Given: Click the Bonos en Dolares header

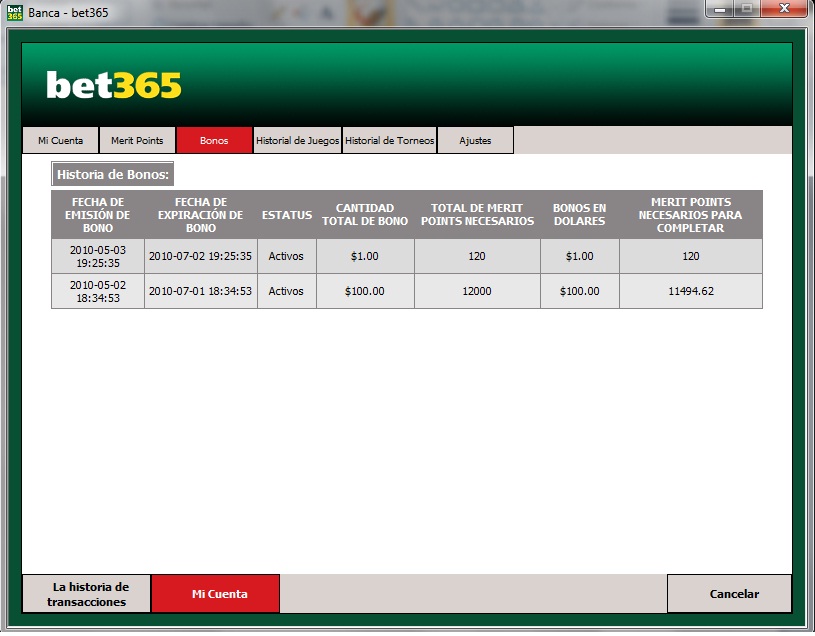Looking at the screenshot, I should click(x=580, y=215).
